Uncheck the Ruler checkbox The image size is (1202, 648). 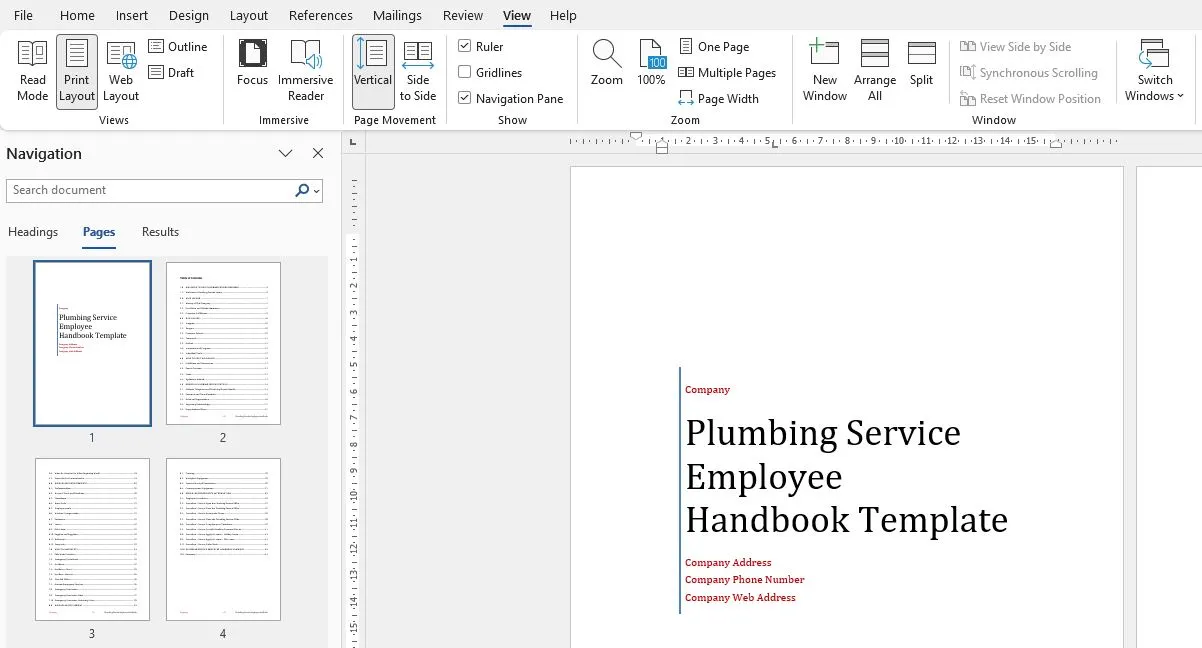tap(465, 46)
